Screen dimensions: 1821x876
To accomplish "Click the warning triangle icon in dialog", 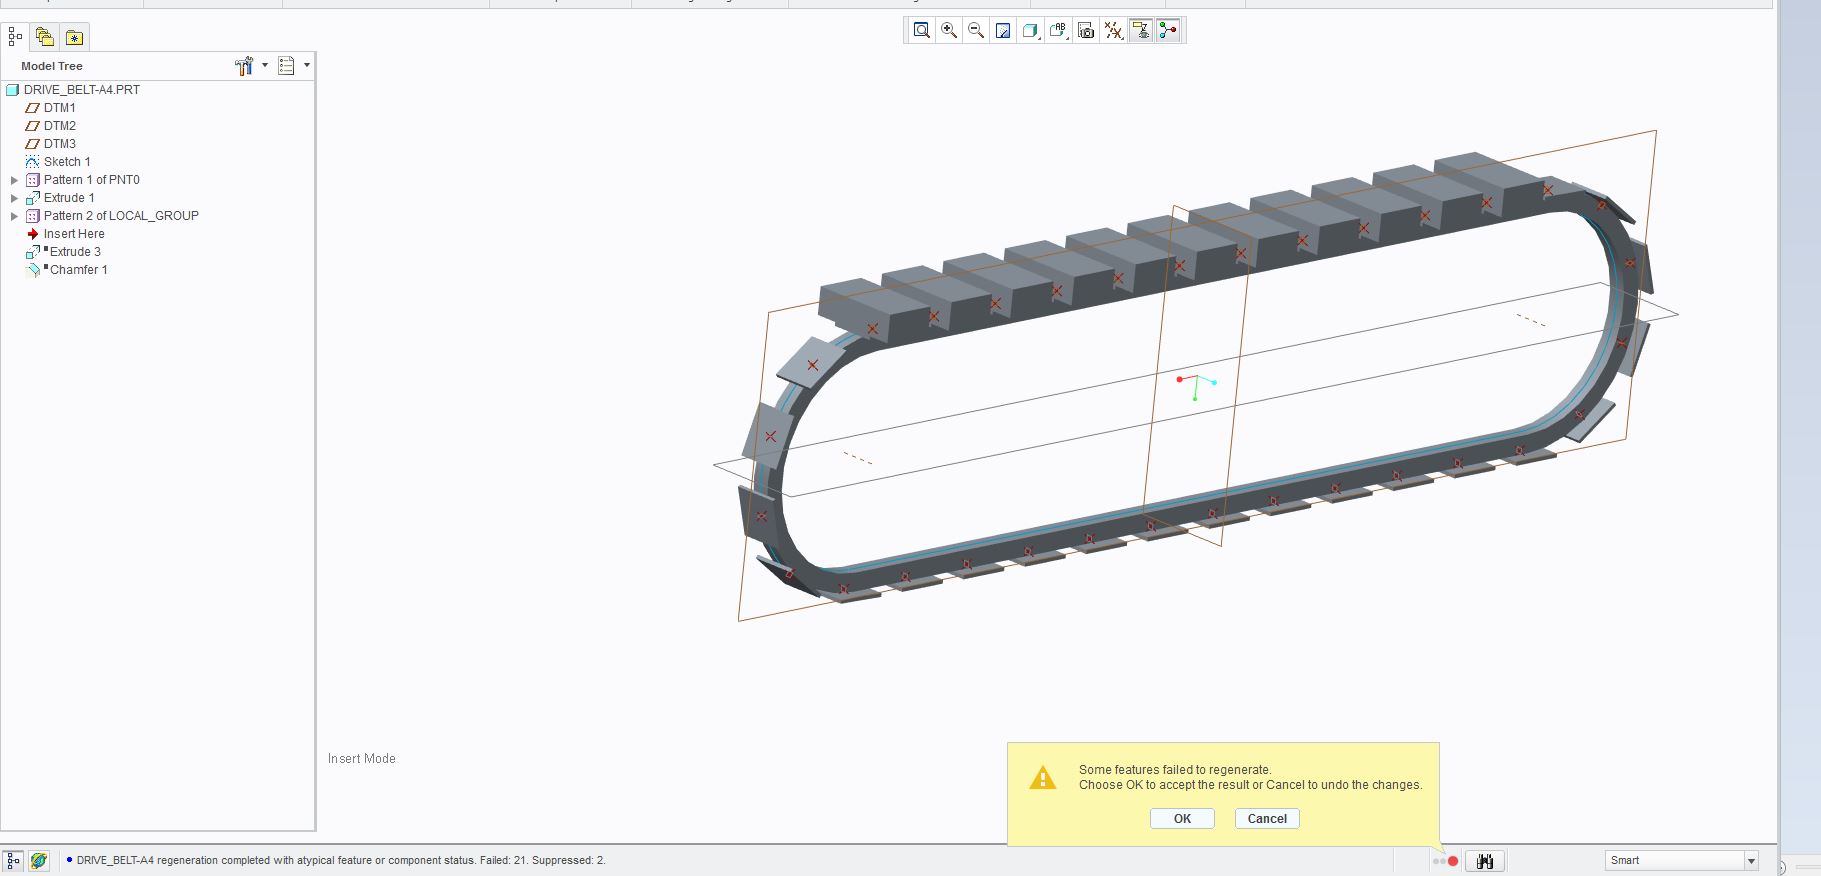I will (1042, 777).
